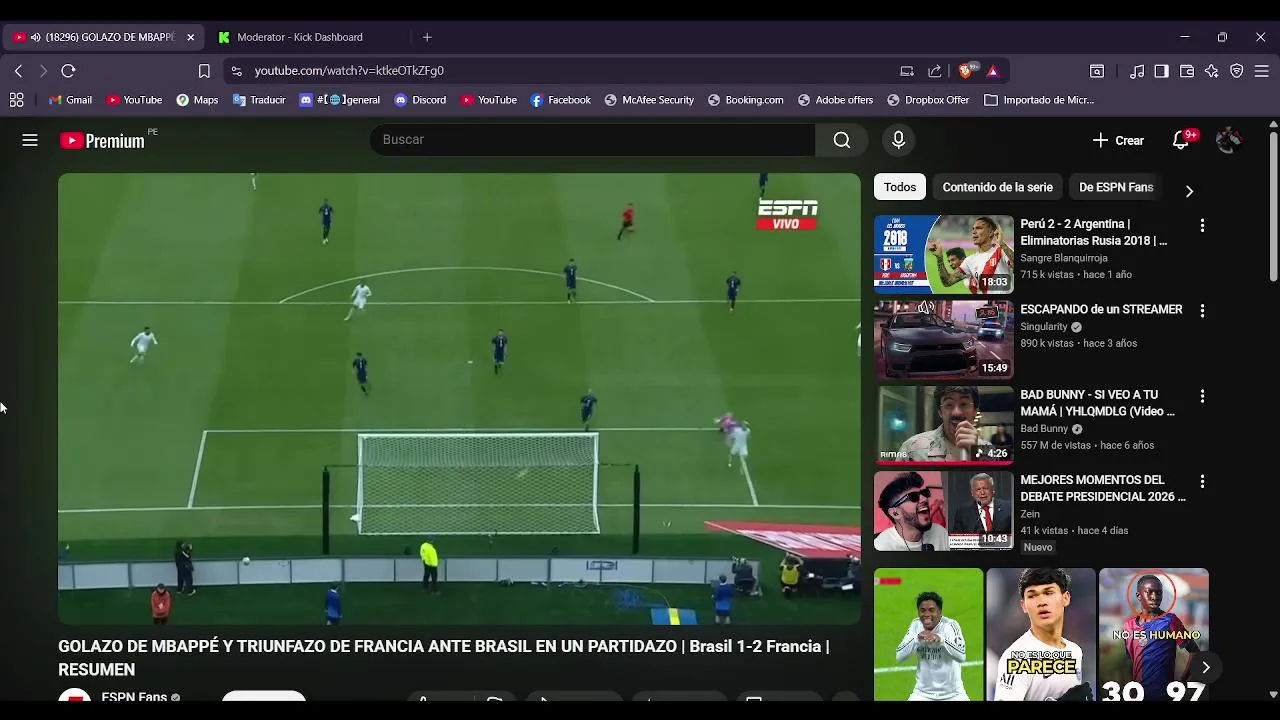Open Brave VPN shield icon
This screenshot has height=720, width=1280.
1237,71
